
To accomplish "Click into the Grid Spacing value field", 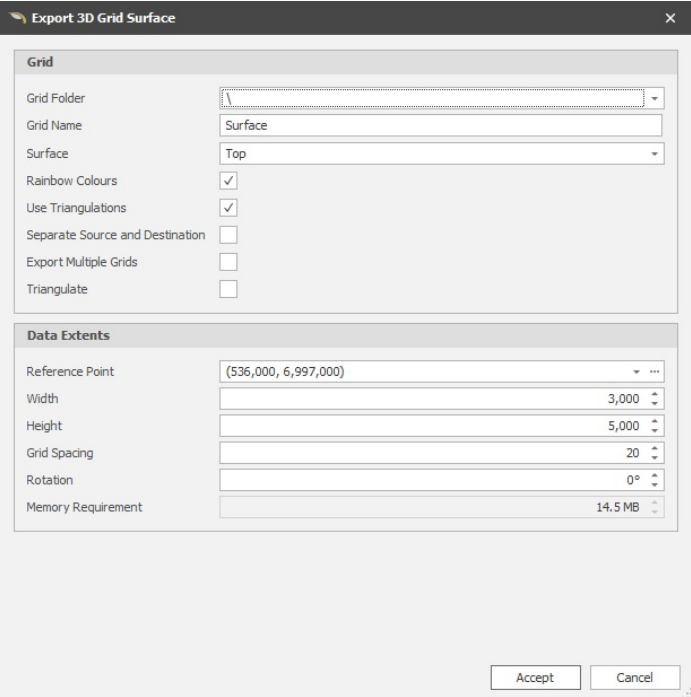I will [430, 453].
